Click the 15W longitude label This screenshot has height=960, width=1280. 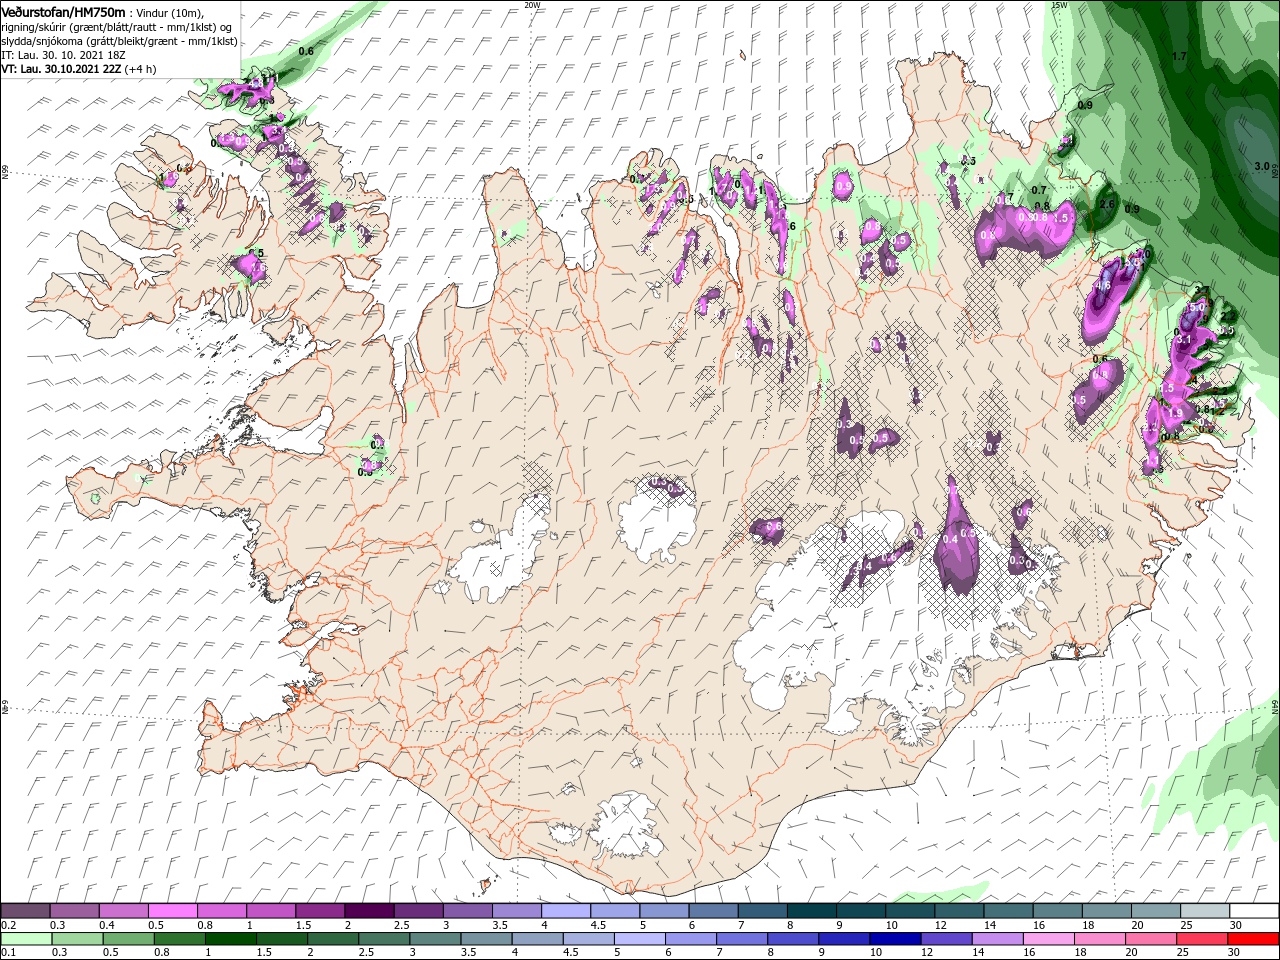(1060, 5)
